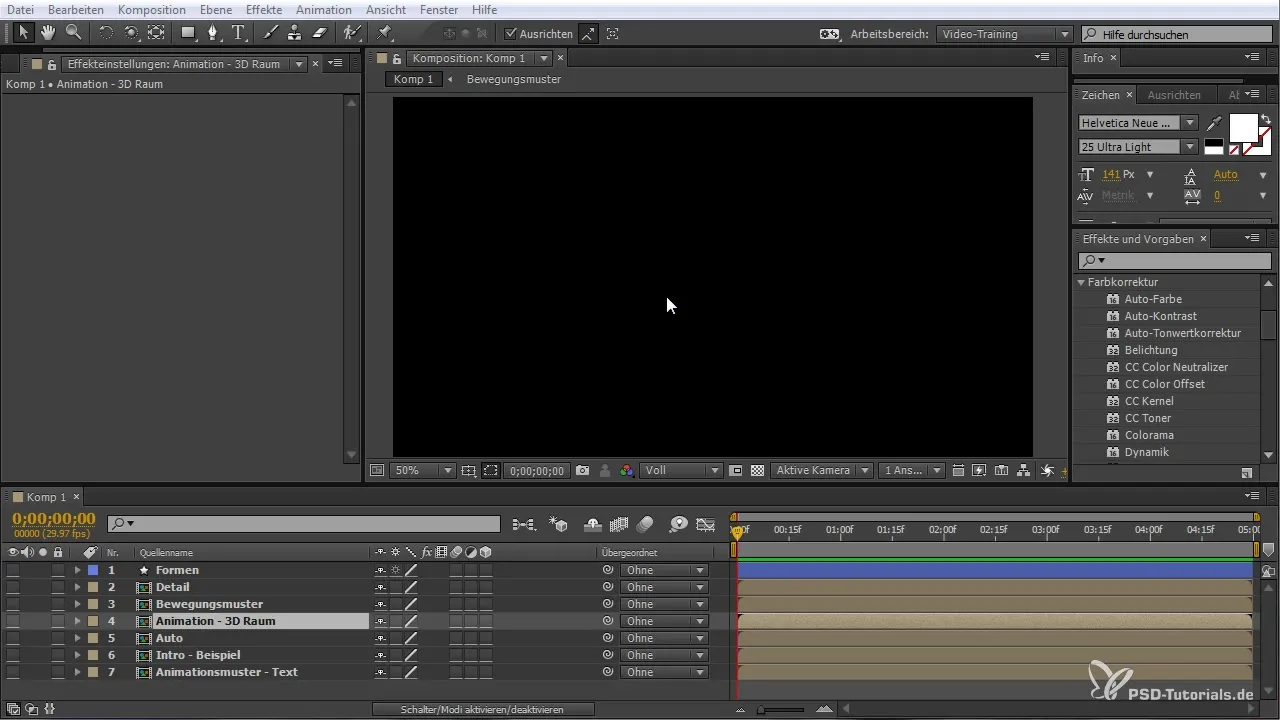Toggle the Ausrichten snapping checkbox

[510, 33]
